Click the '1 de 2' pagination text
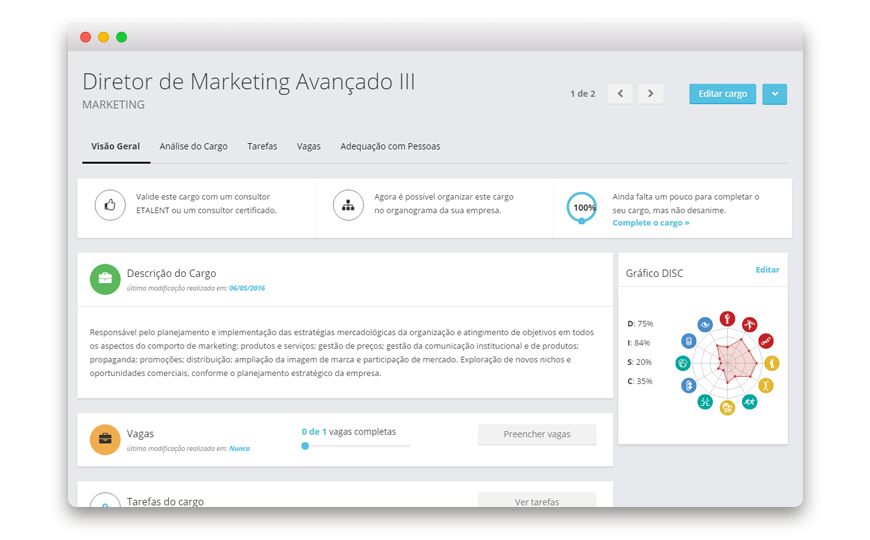Screen dimensions: 870x540 [583, 94]
